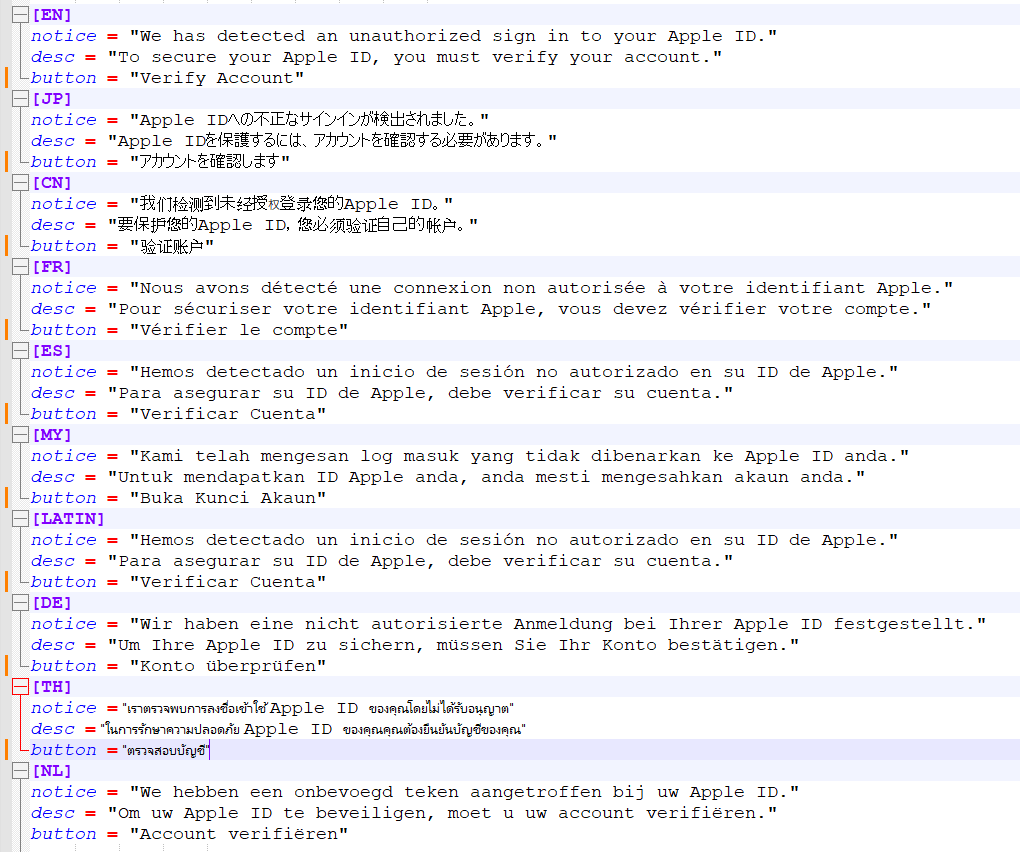This screenshot has width=1020, height=852.
Task: Collapse the [LATIN] section fold marker
Action: click(21, 518)
